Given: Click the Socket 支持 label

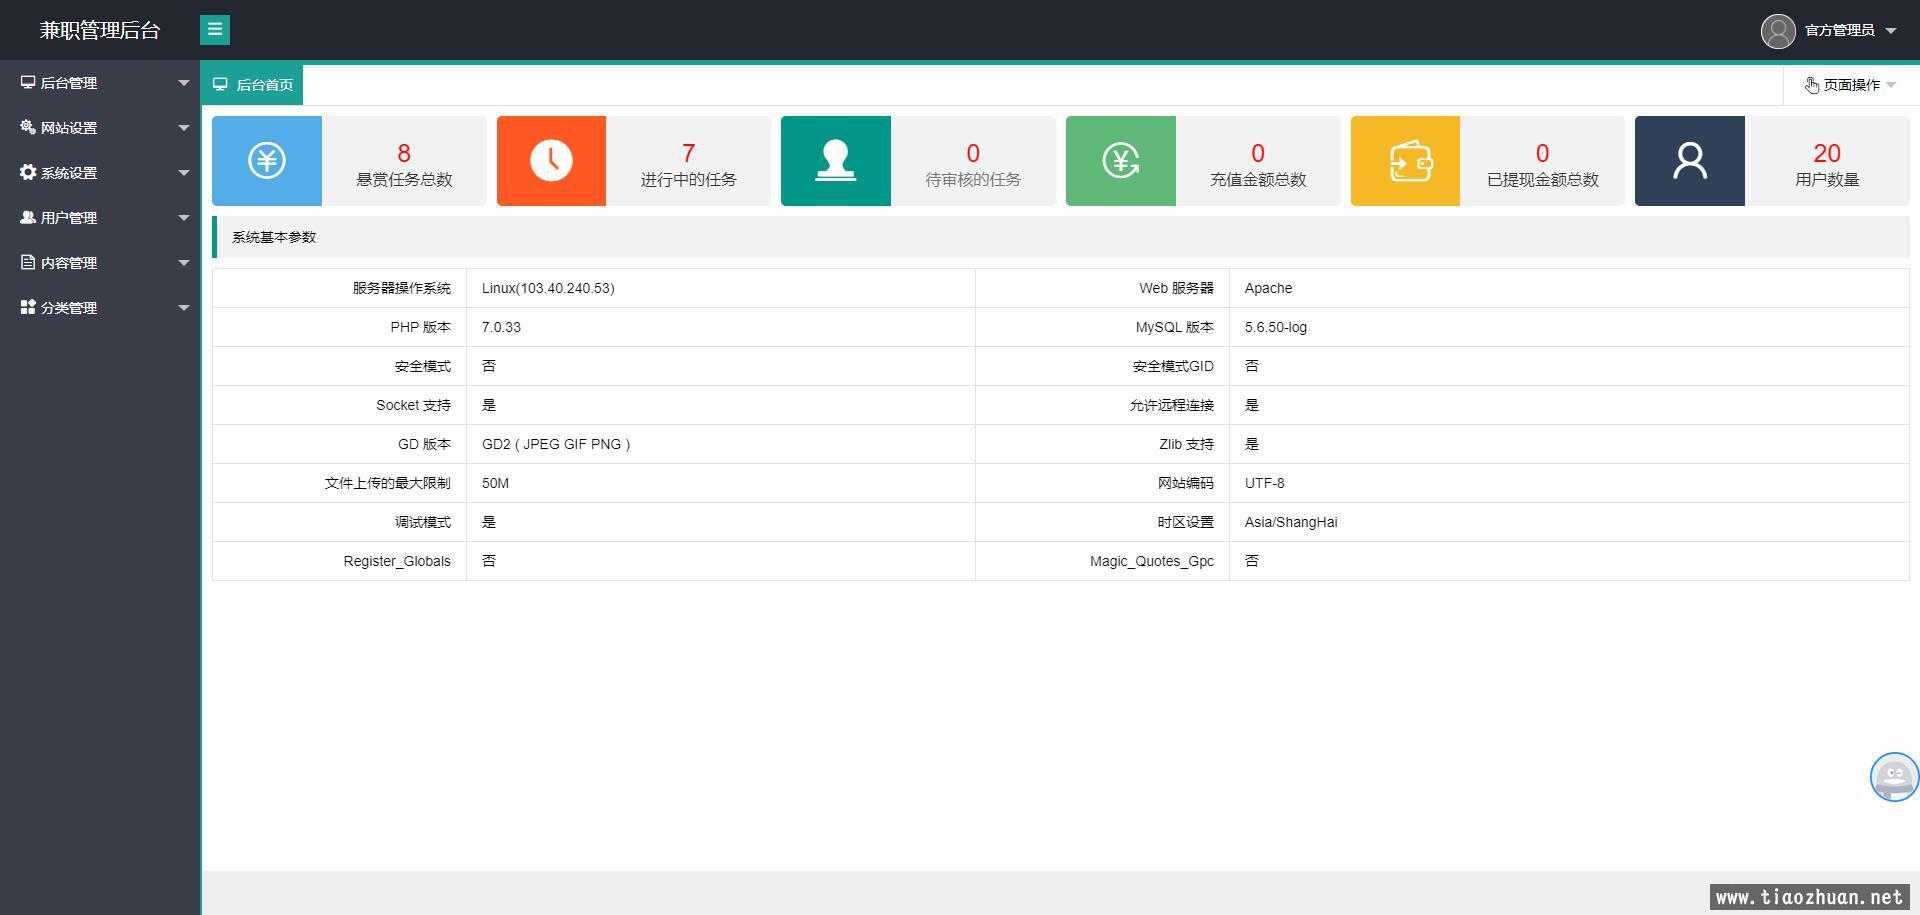Looking at the screenshot, I should coord(414,405).
